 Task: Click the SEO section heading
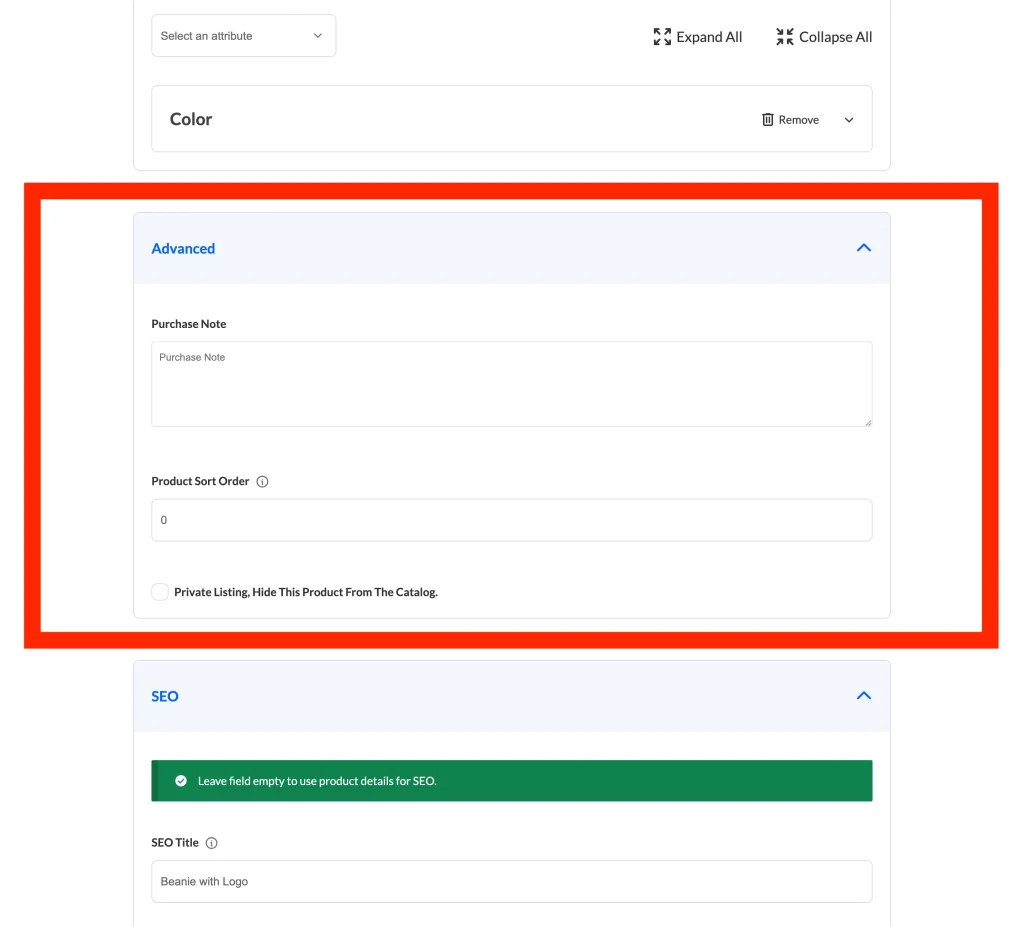pos(165,697)
